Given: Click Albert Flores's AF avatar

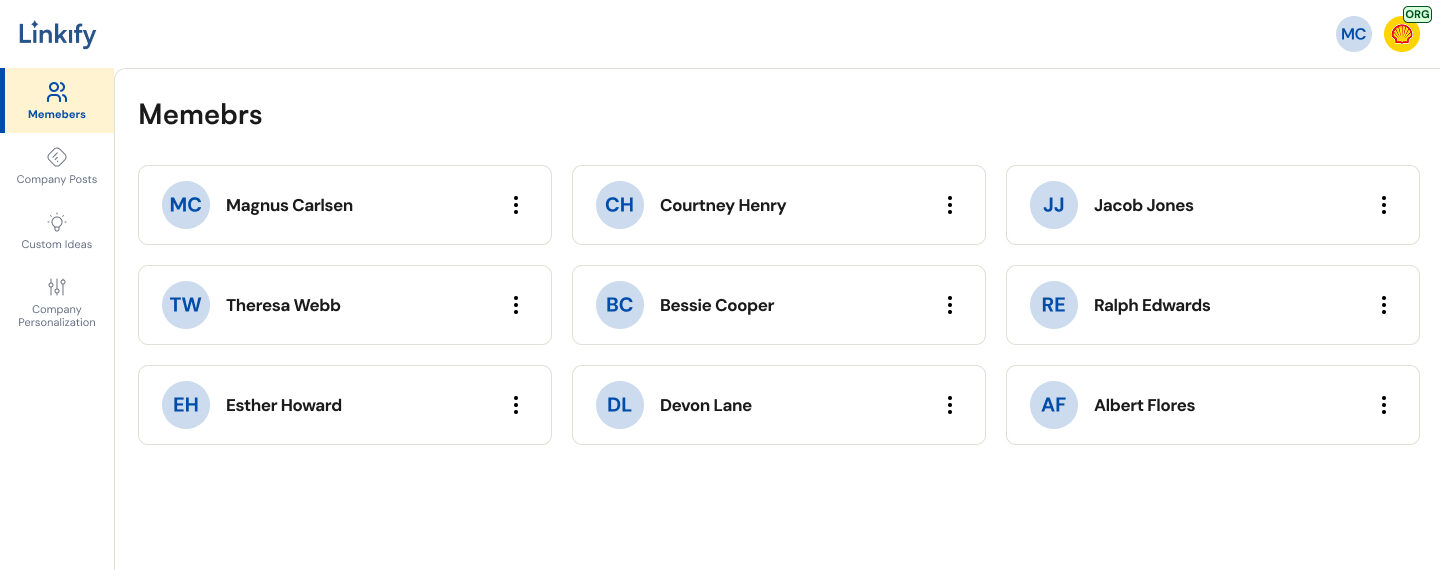Looking at the screenshot, I should (x=1054, y=405).
